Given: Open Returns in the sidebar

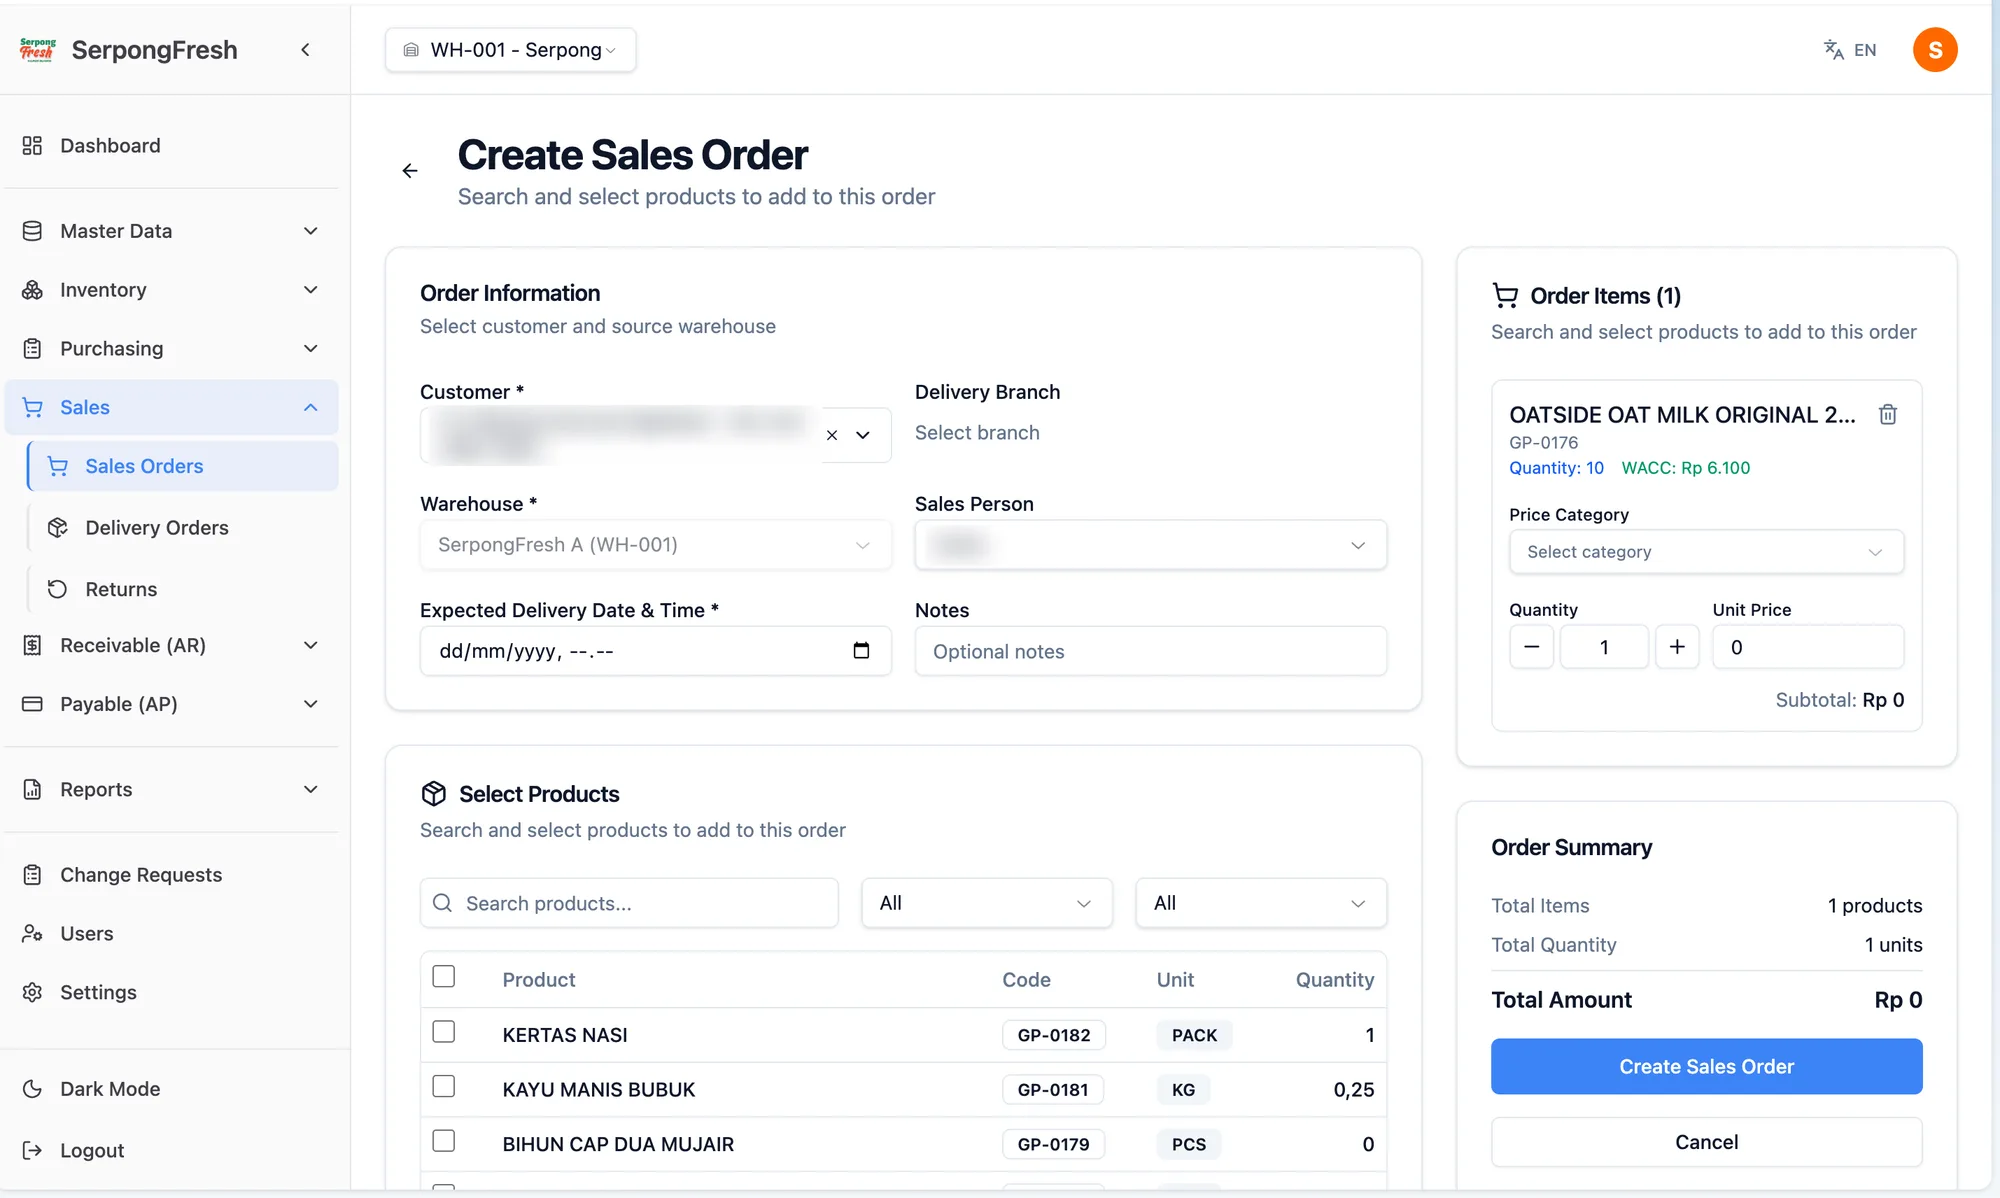Looking at the screenshot, I should pyautogui.click(x=183, y=589).
